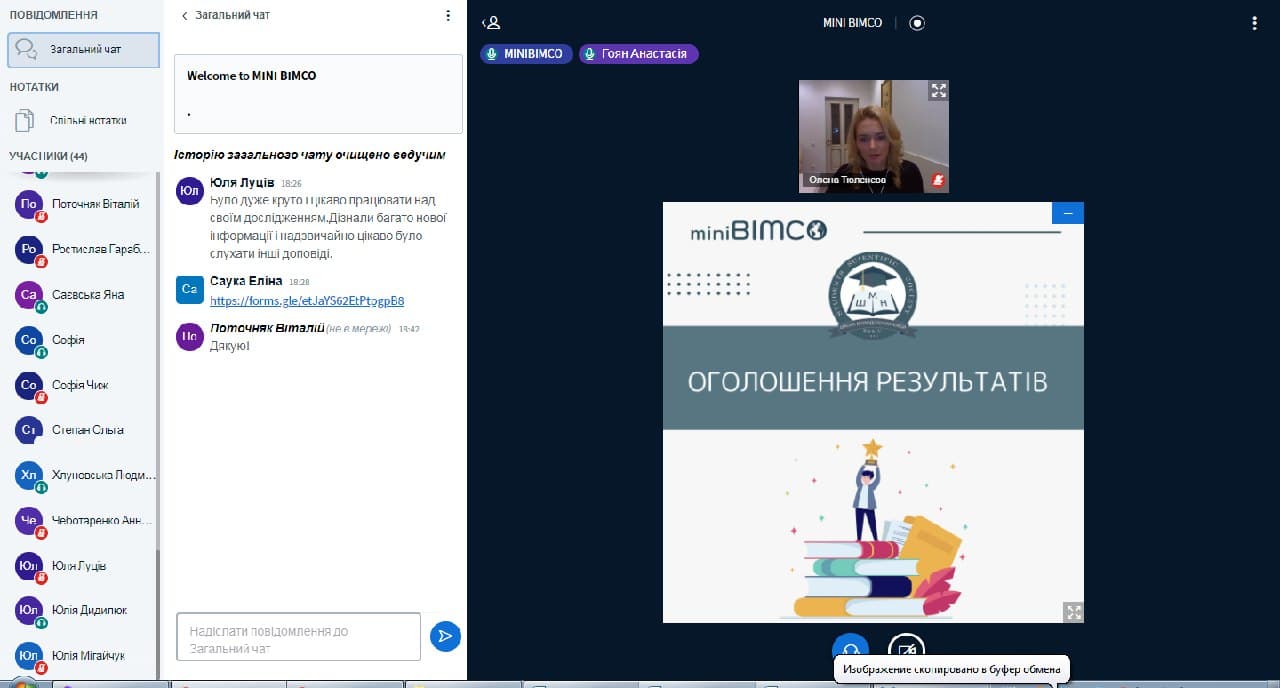Viewport: 1280px width, 688px height.
Task: Click the muted-microphone badge on the webcam
Action: (x=938, y=180)
